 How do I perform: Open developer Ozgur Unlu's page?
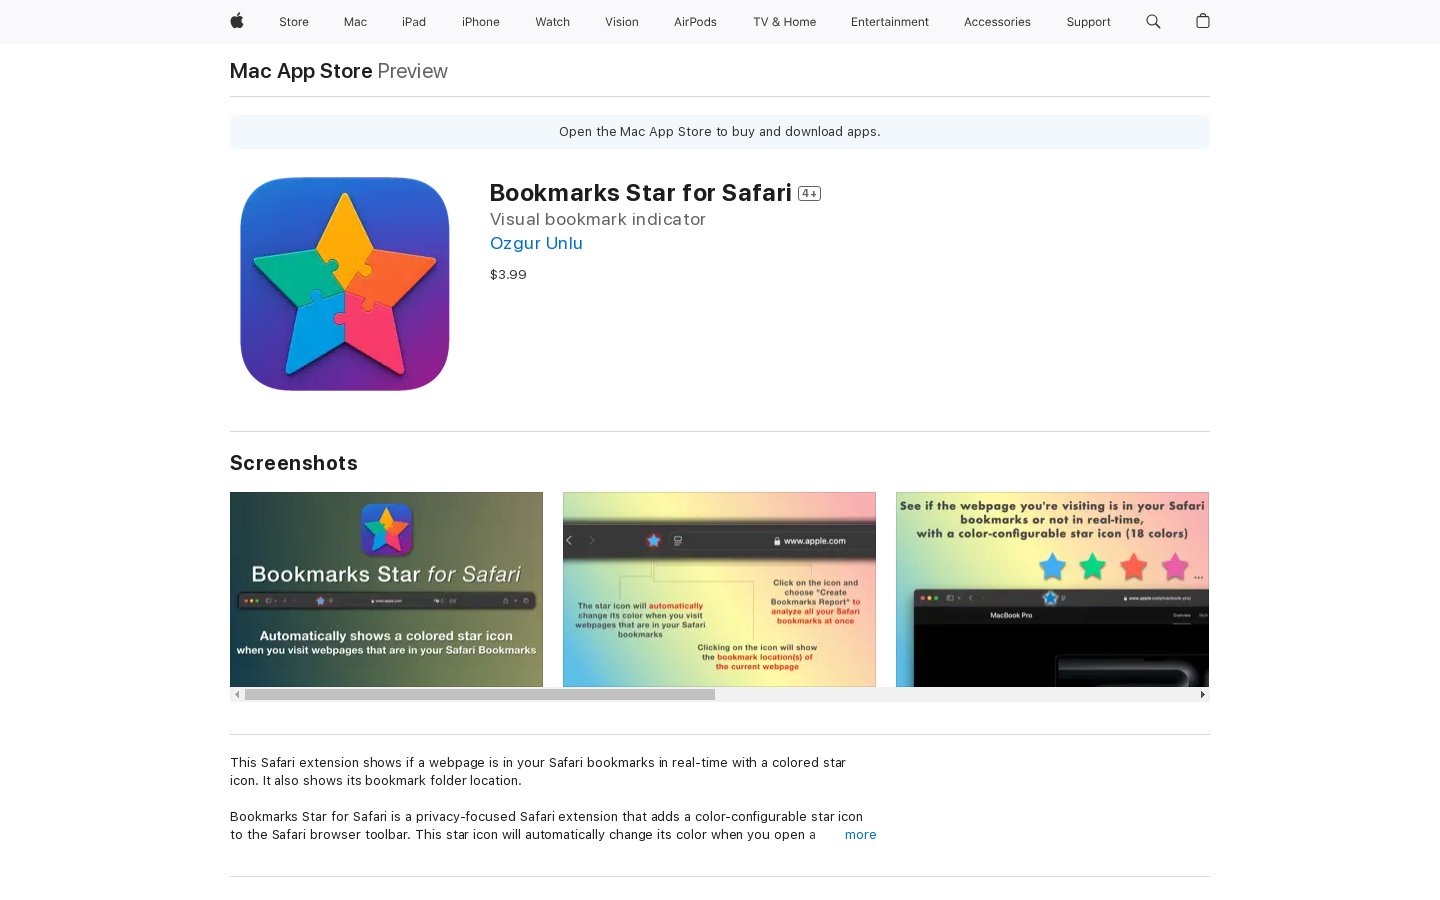point(536,243)
